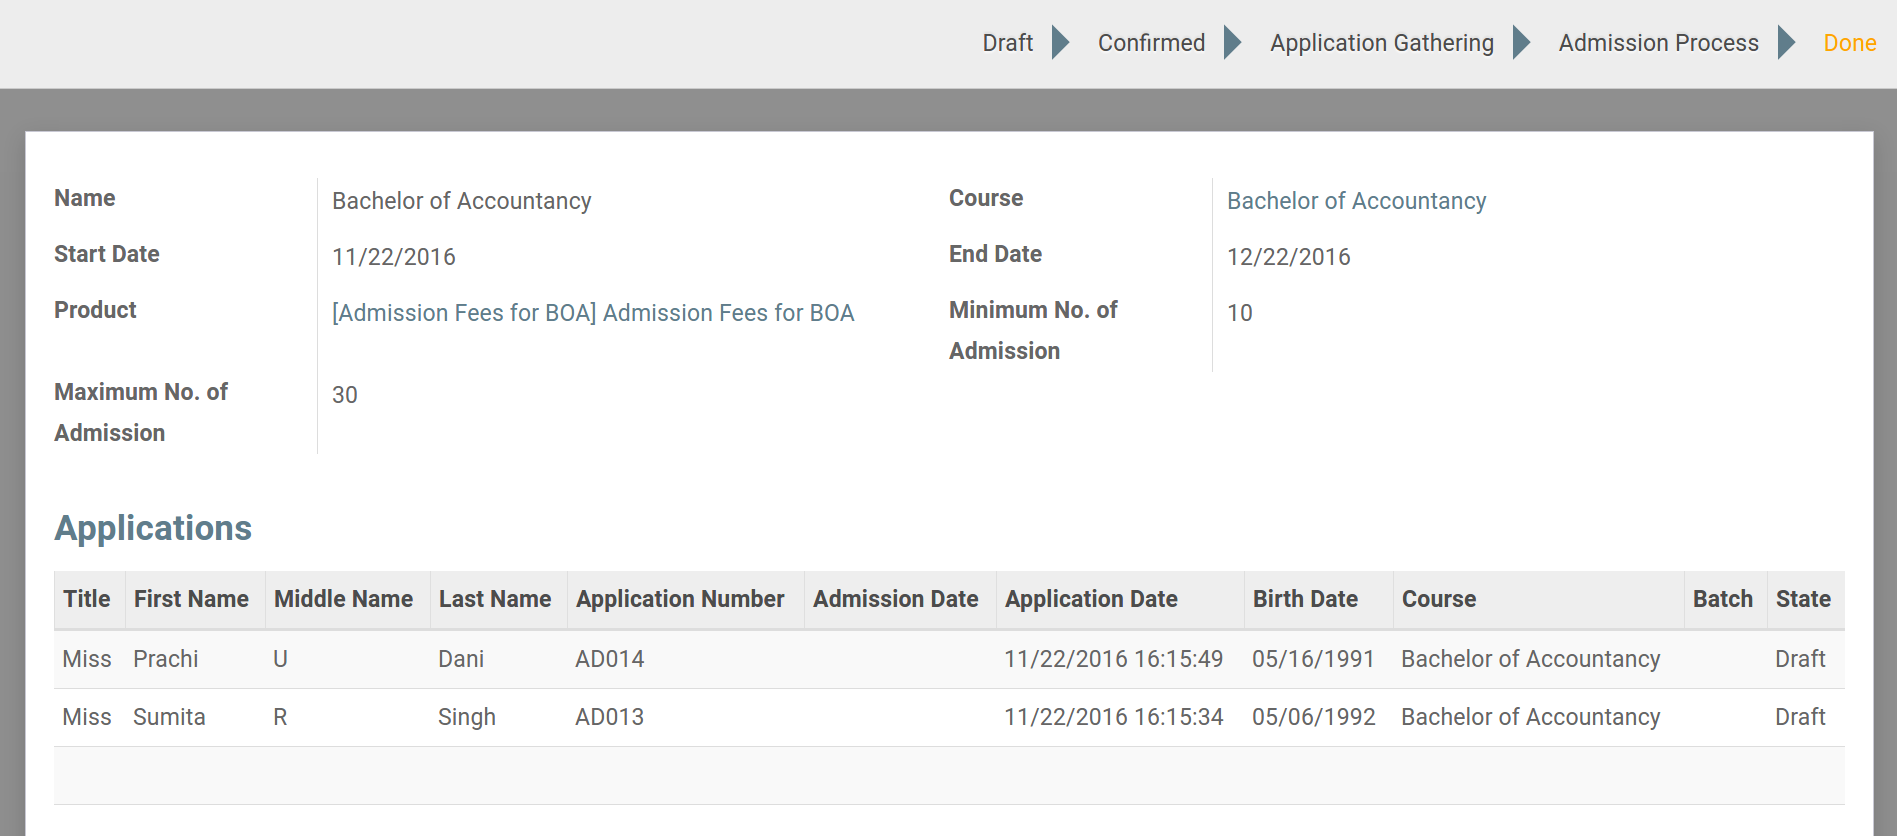Choose the Admission Process stage

pos(1658,43)
